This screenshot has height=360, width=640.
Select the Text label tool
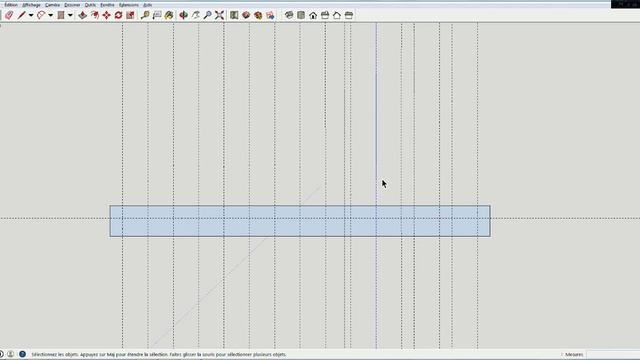tap(157, 15)
